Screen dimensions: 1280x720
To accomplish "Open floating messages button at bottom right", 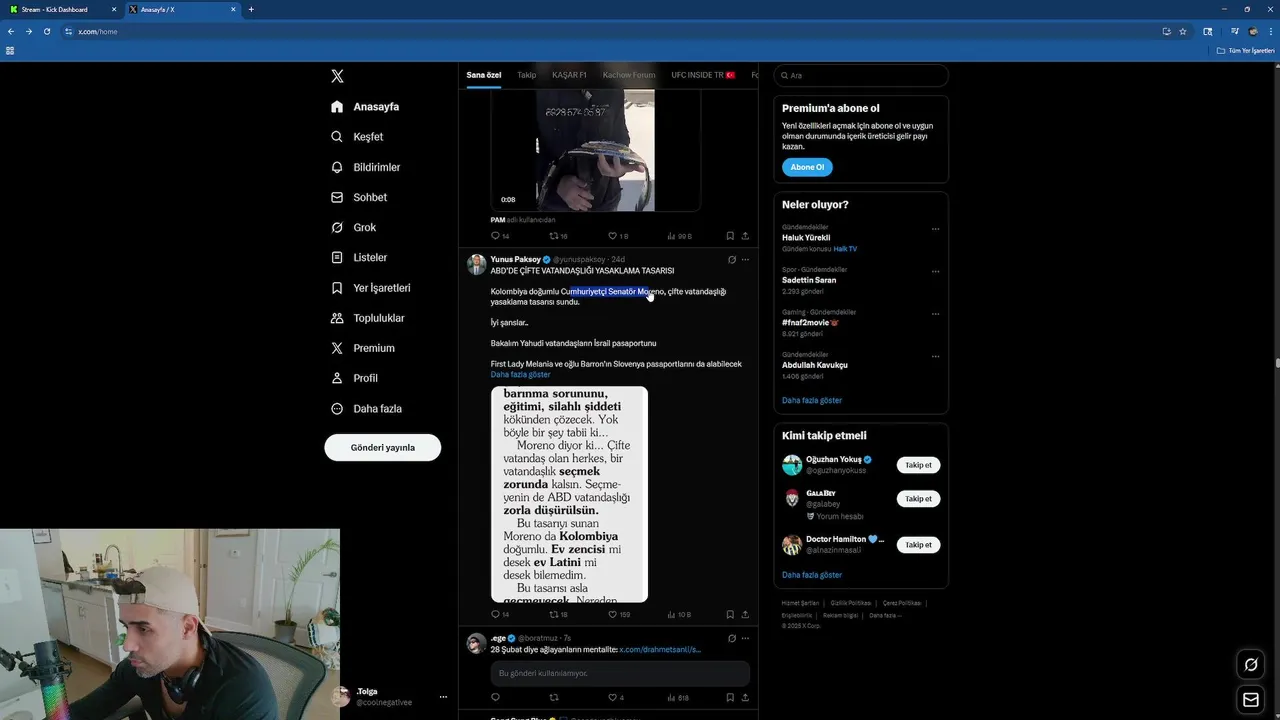I will coord(1250,700).
